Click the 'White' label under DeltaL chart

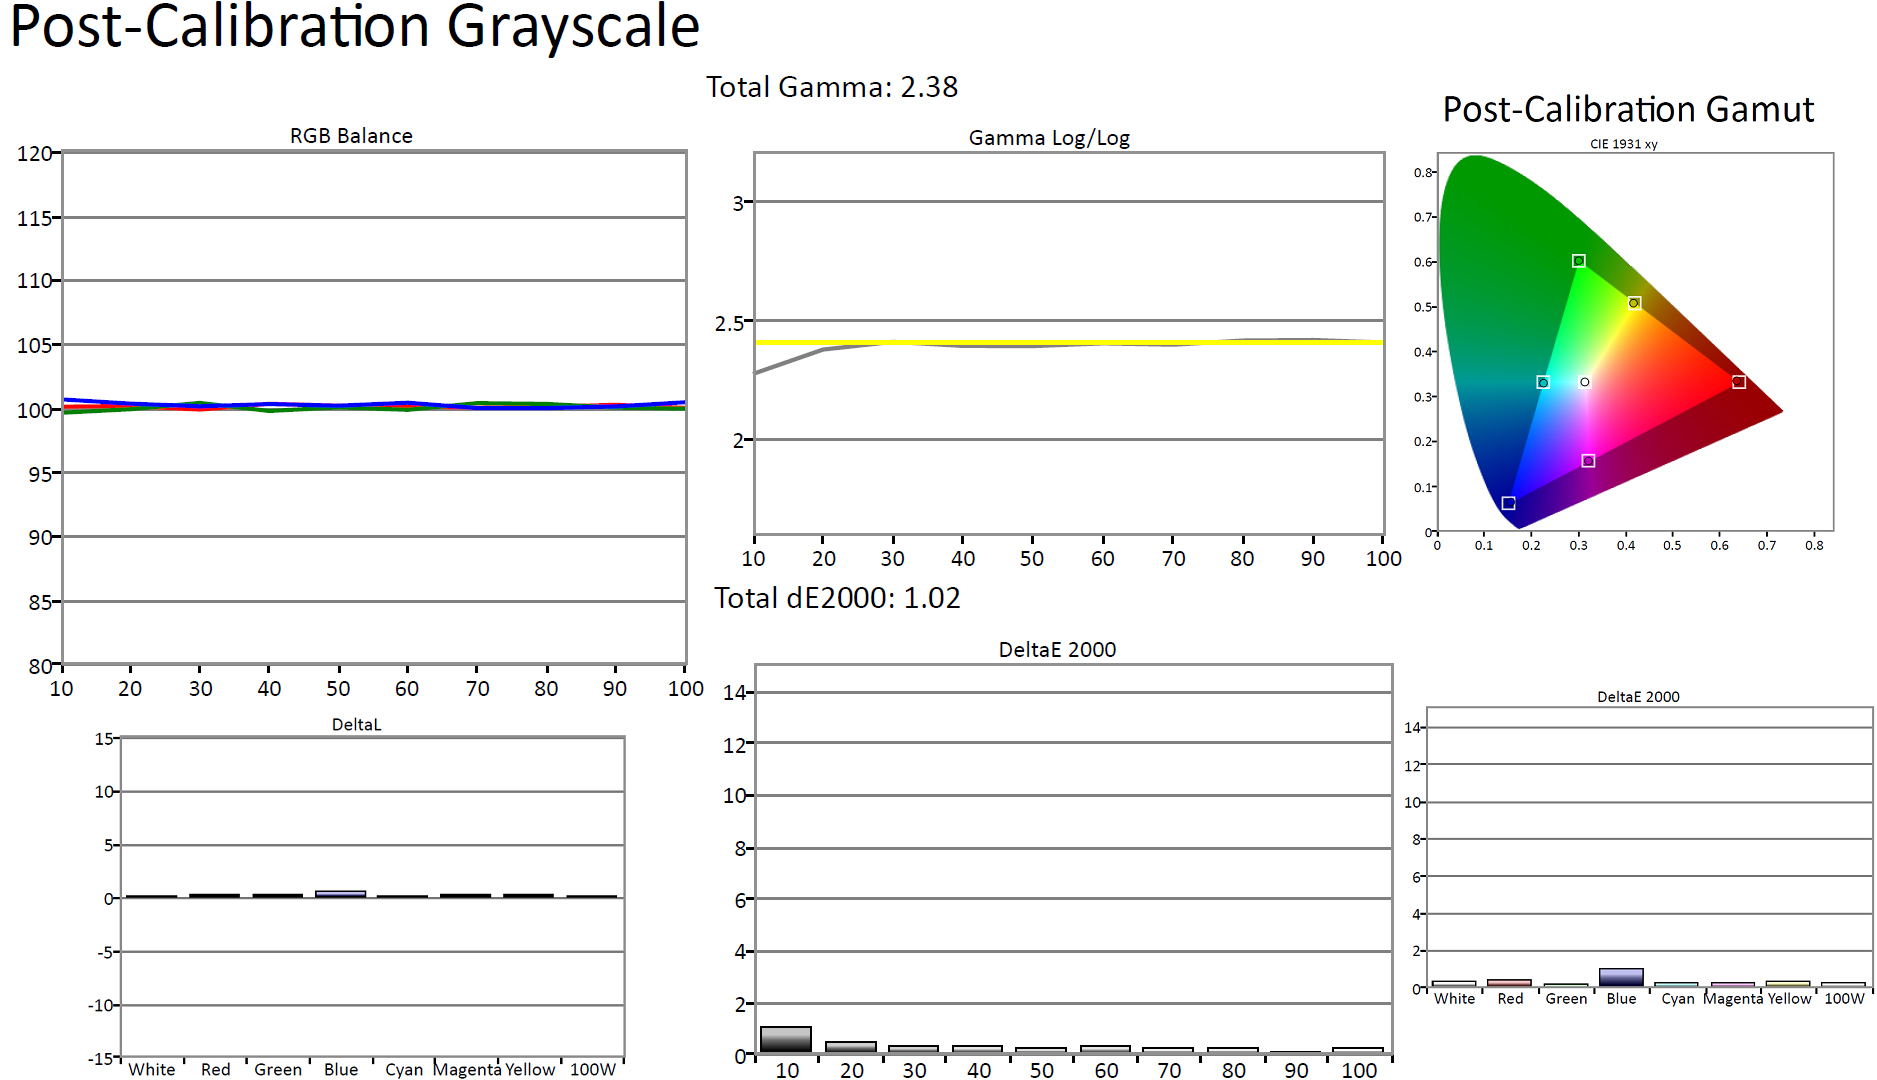click(152, 1069)
